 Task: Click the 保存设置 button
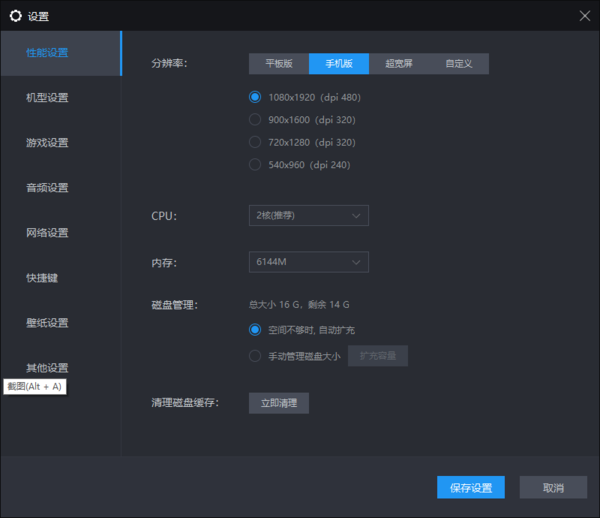[470, 488]
